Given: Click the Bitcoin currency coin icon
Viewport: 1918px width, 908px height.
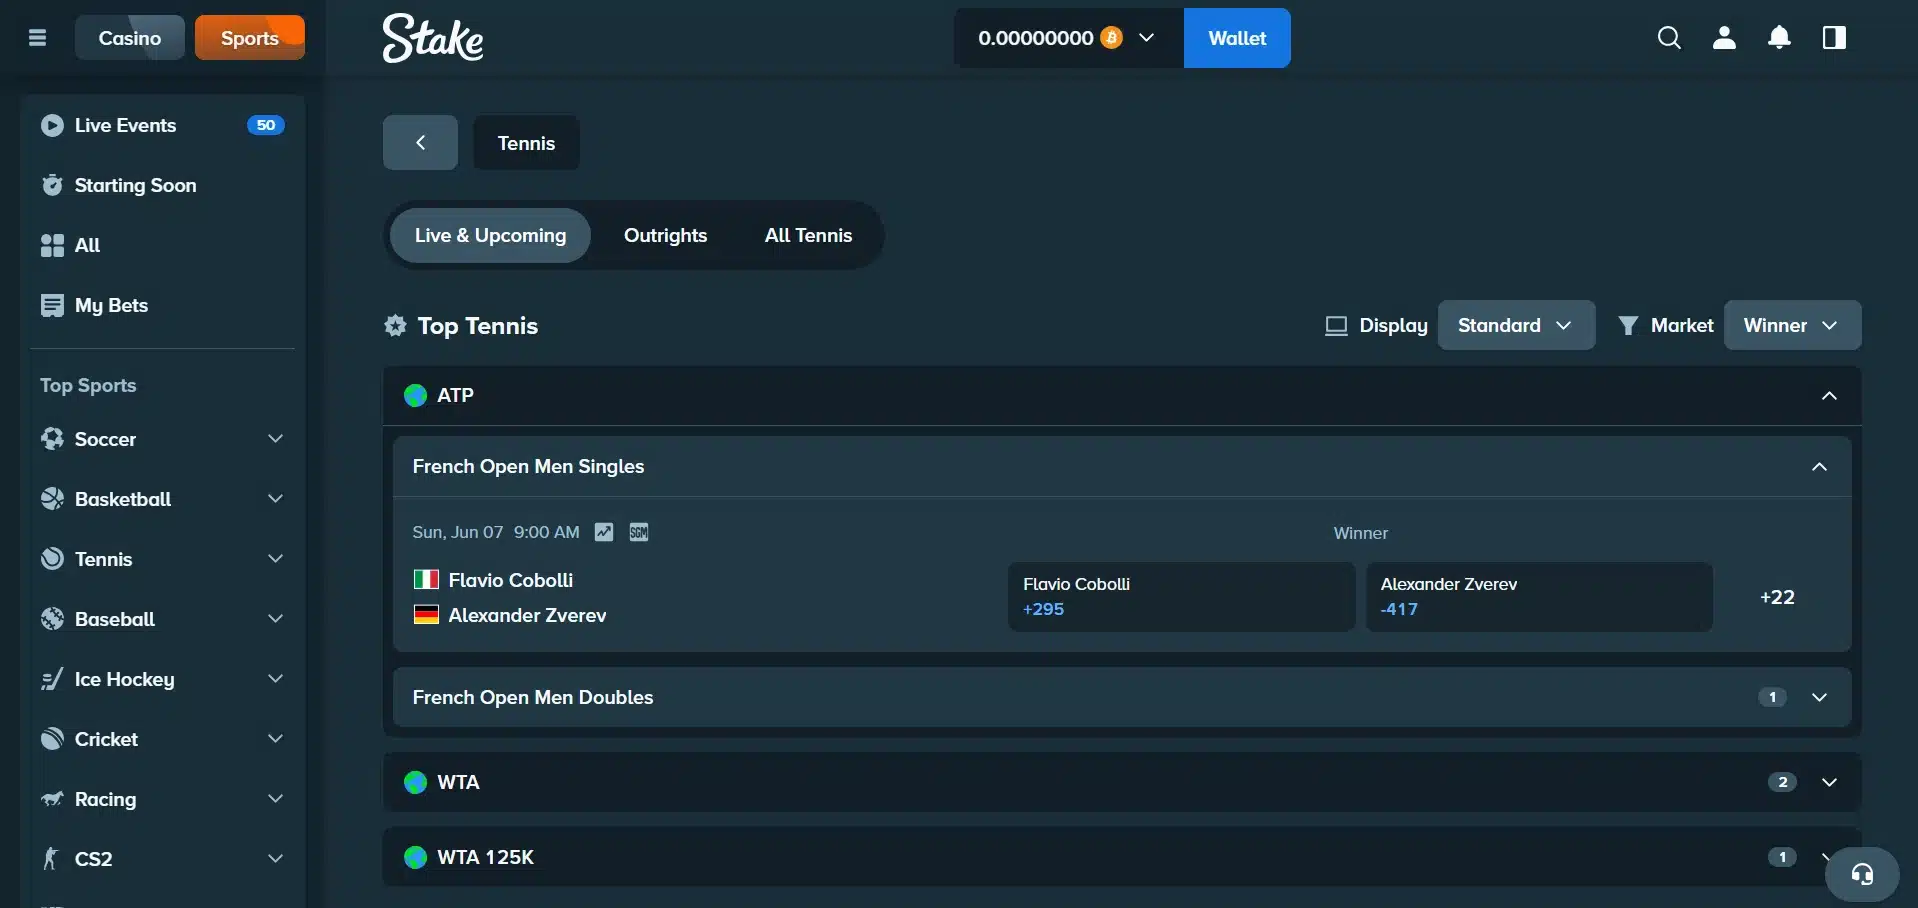Looking at the screenshot, I should click(x=1111, y=38).
